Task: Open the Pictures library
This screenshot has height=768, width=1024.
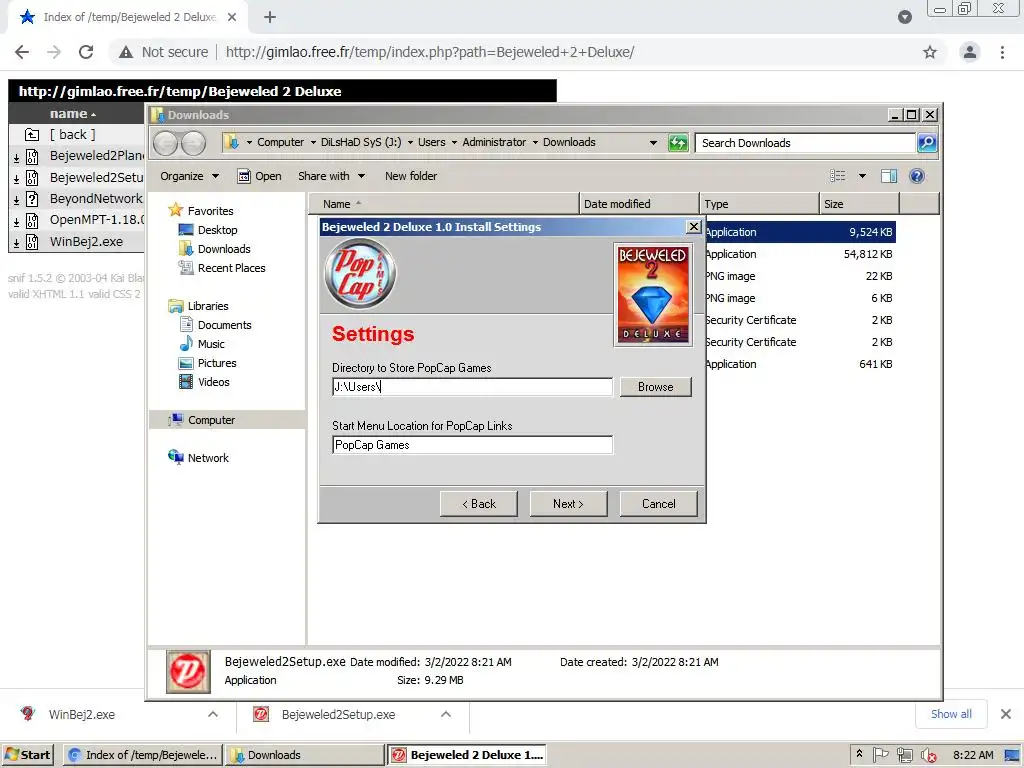Action: [x=217, y=362]
